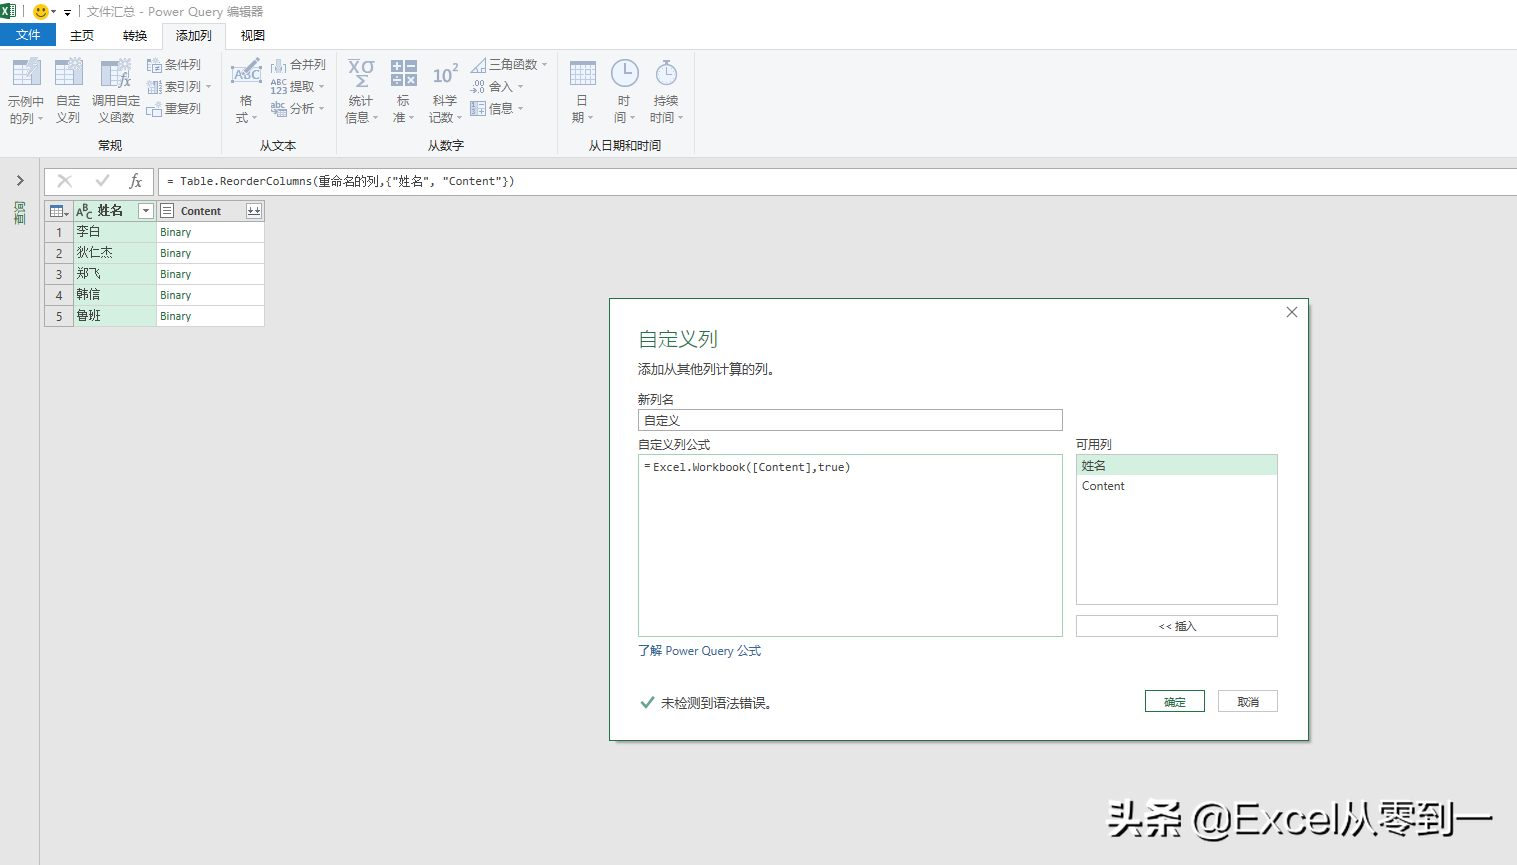Open Trigonometry (三角函数) tool
This screenshot has width=1517, height=865.
click(509, 65)
